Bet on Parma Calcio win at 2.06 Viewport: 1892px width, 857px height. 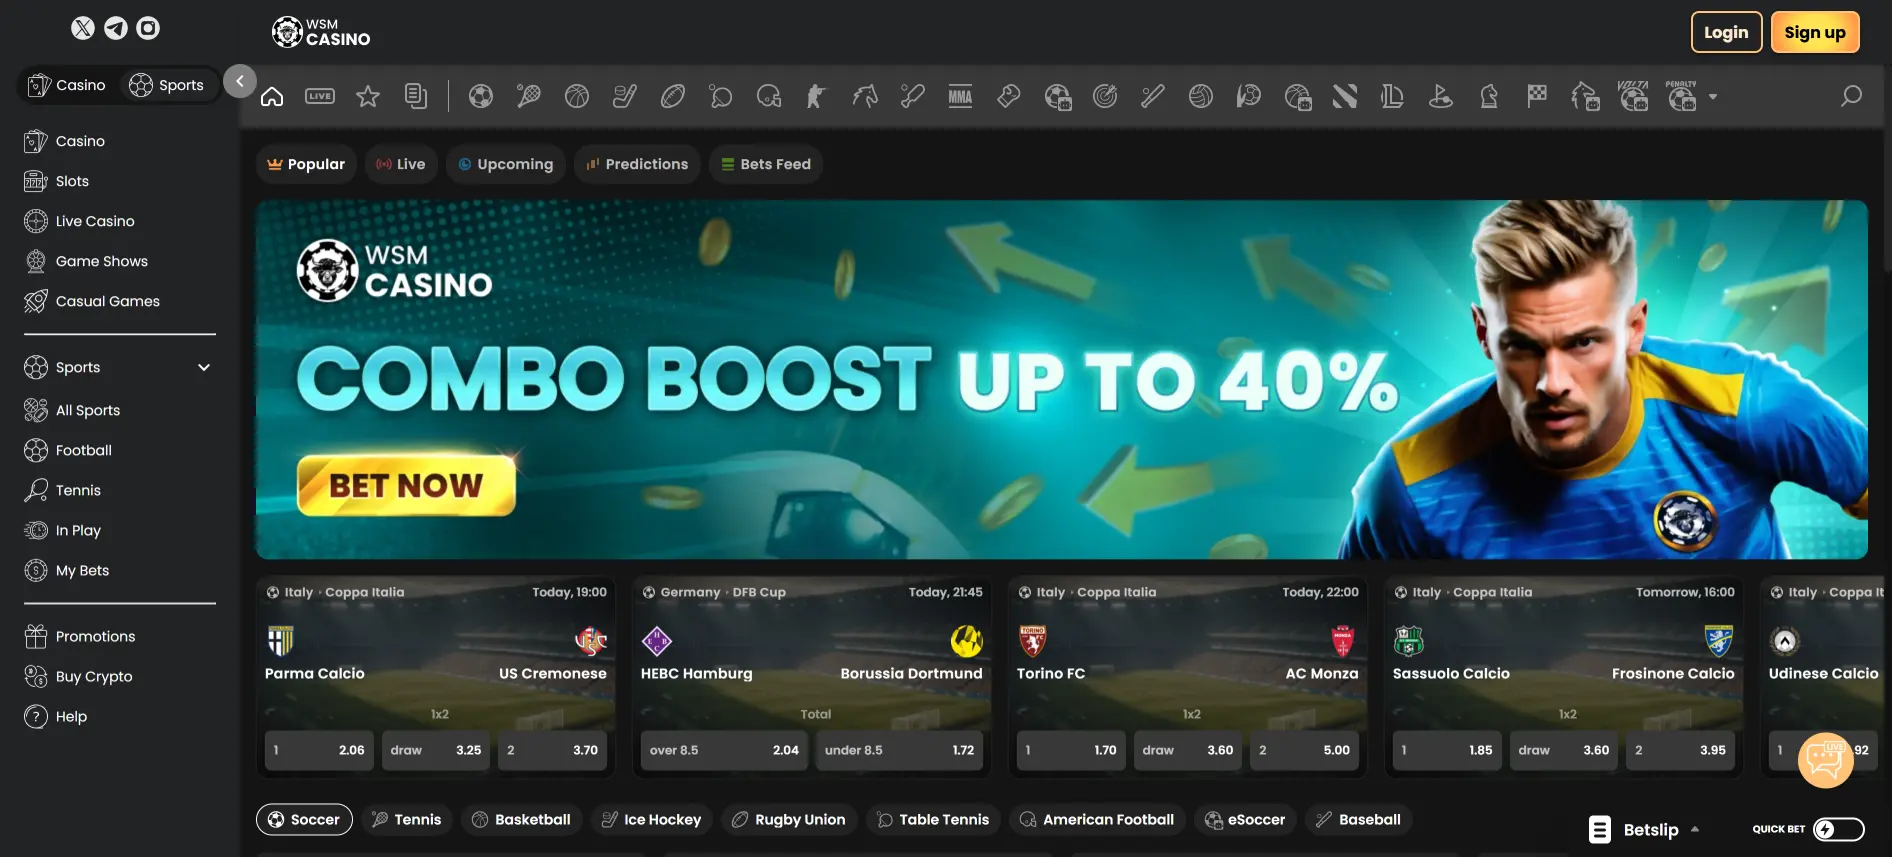pos(319,750)
